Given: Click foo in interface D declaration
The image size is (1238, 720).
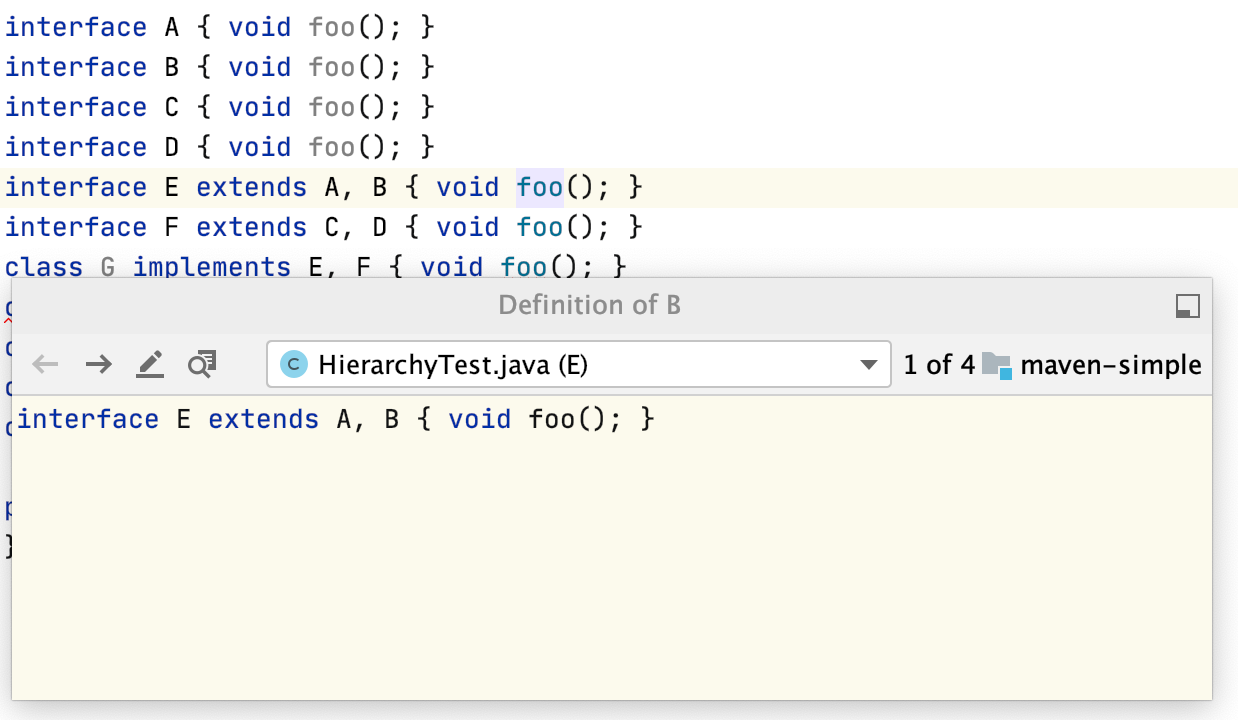Looking at the screenshot, I should coord(332,147).
